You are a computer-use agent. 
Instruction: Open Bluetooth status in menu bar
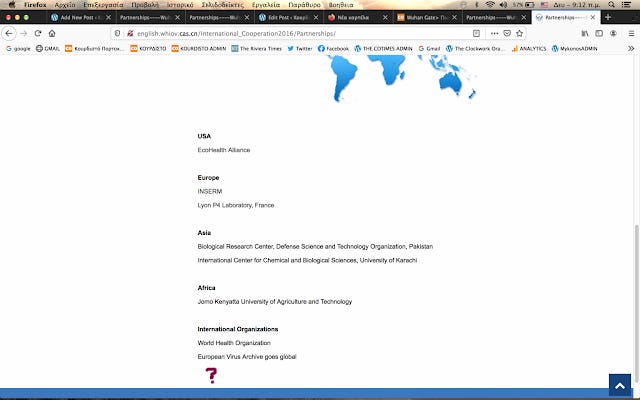point(476,5)
